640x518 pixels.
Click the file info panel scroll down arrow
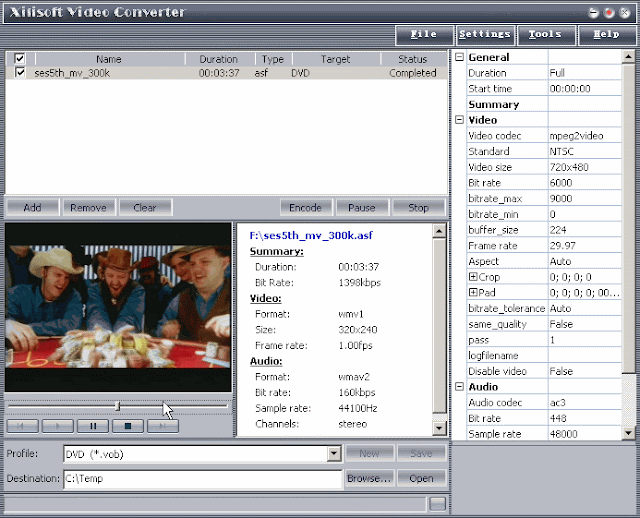439,428
